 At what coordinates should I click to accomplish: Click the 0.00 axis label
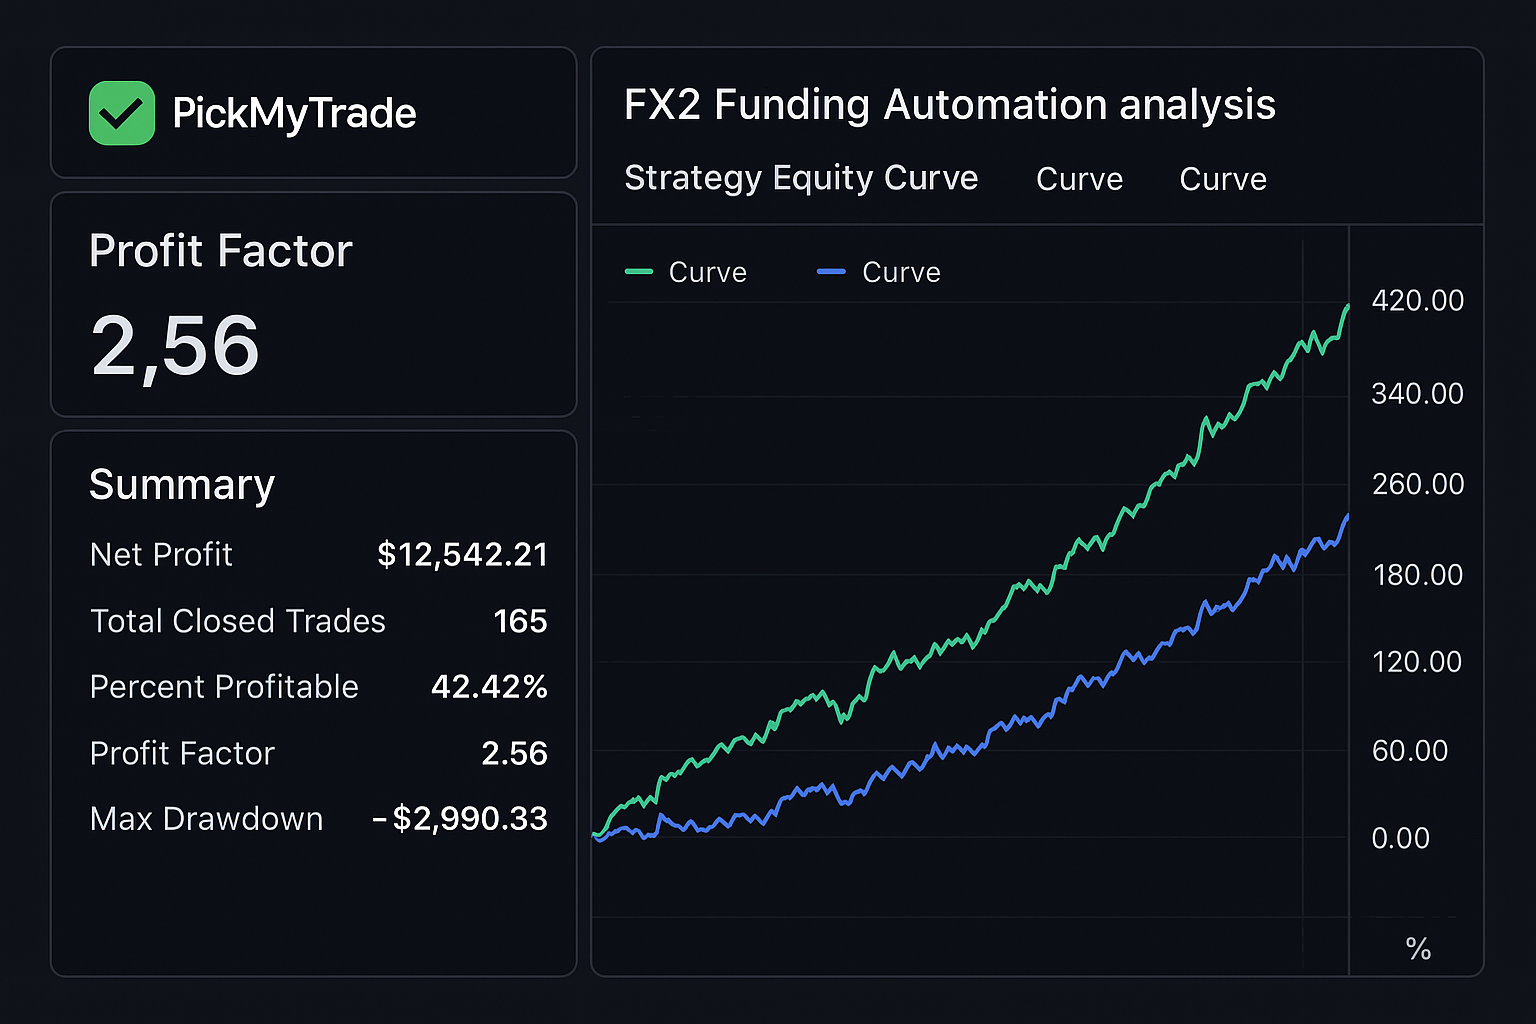(1401, 838)
